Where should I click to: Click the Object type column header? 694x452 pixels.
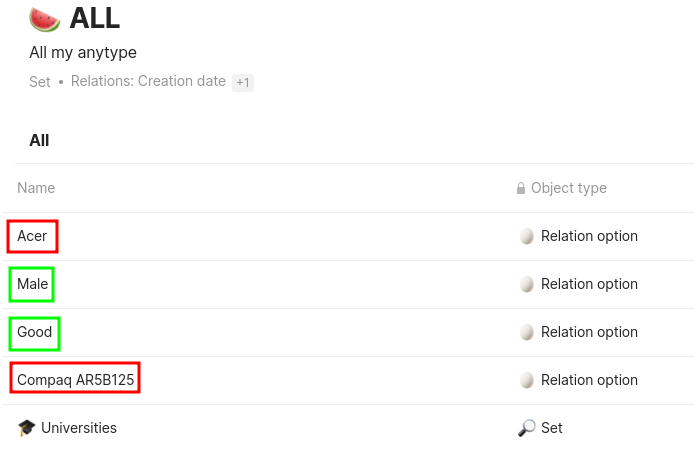click(x=569, y=188)
